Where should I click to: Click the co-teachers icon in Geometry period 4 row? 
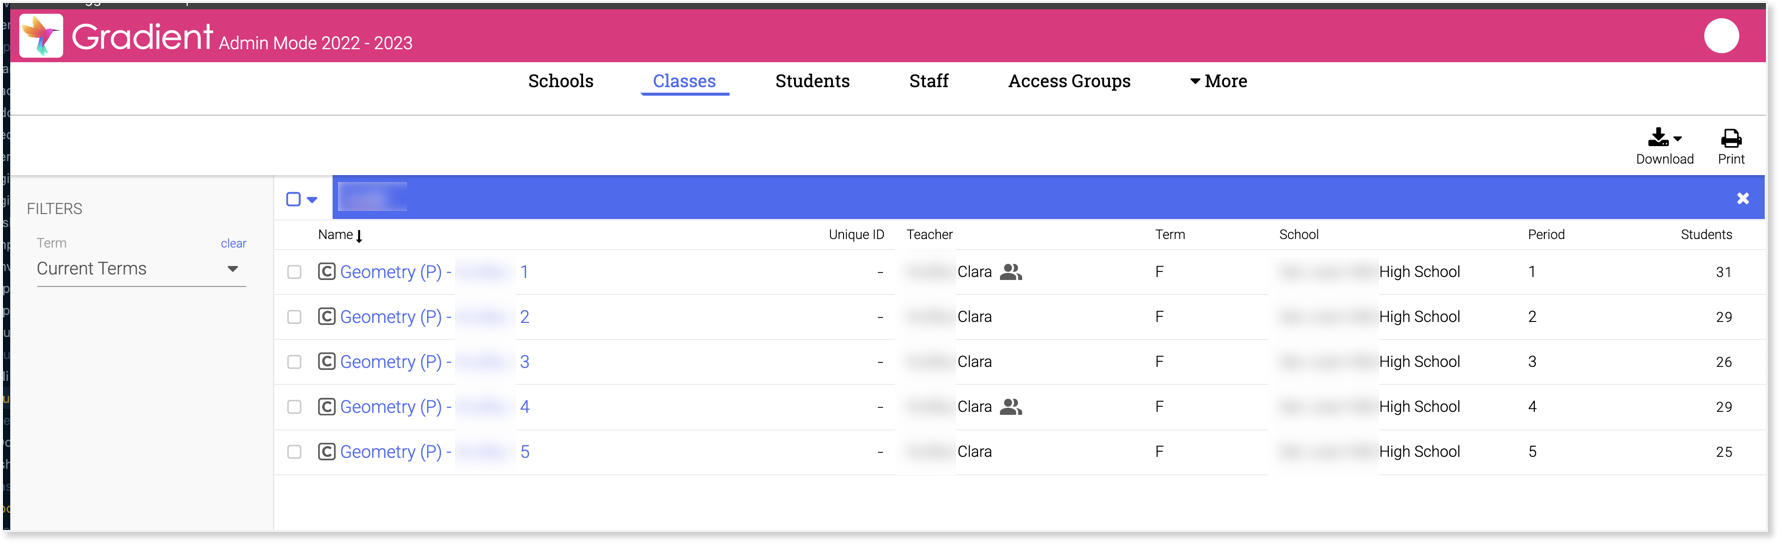[1011, 407]
